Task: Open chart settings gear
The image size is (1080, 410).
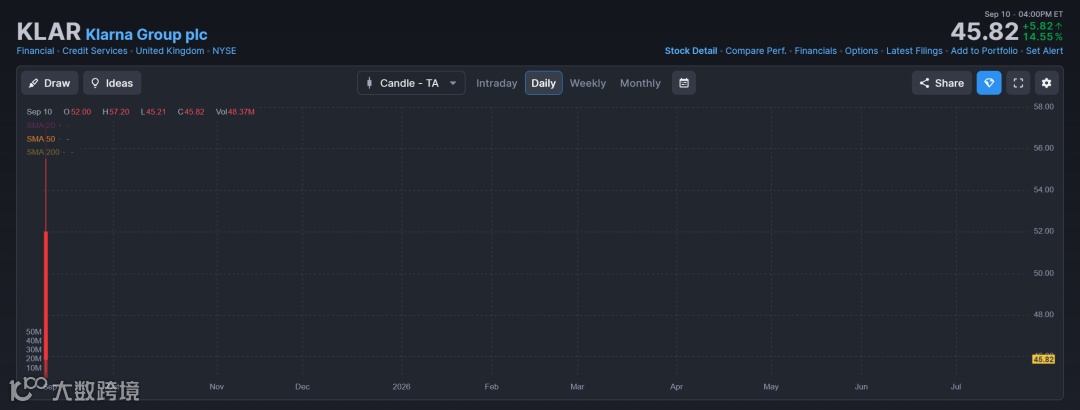Action: [x=1046, y=83]
